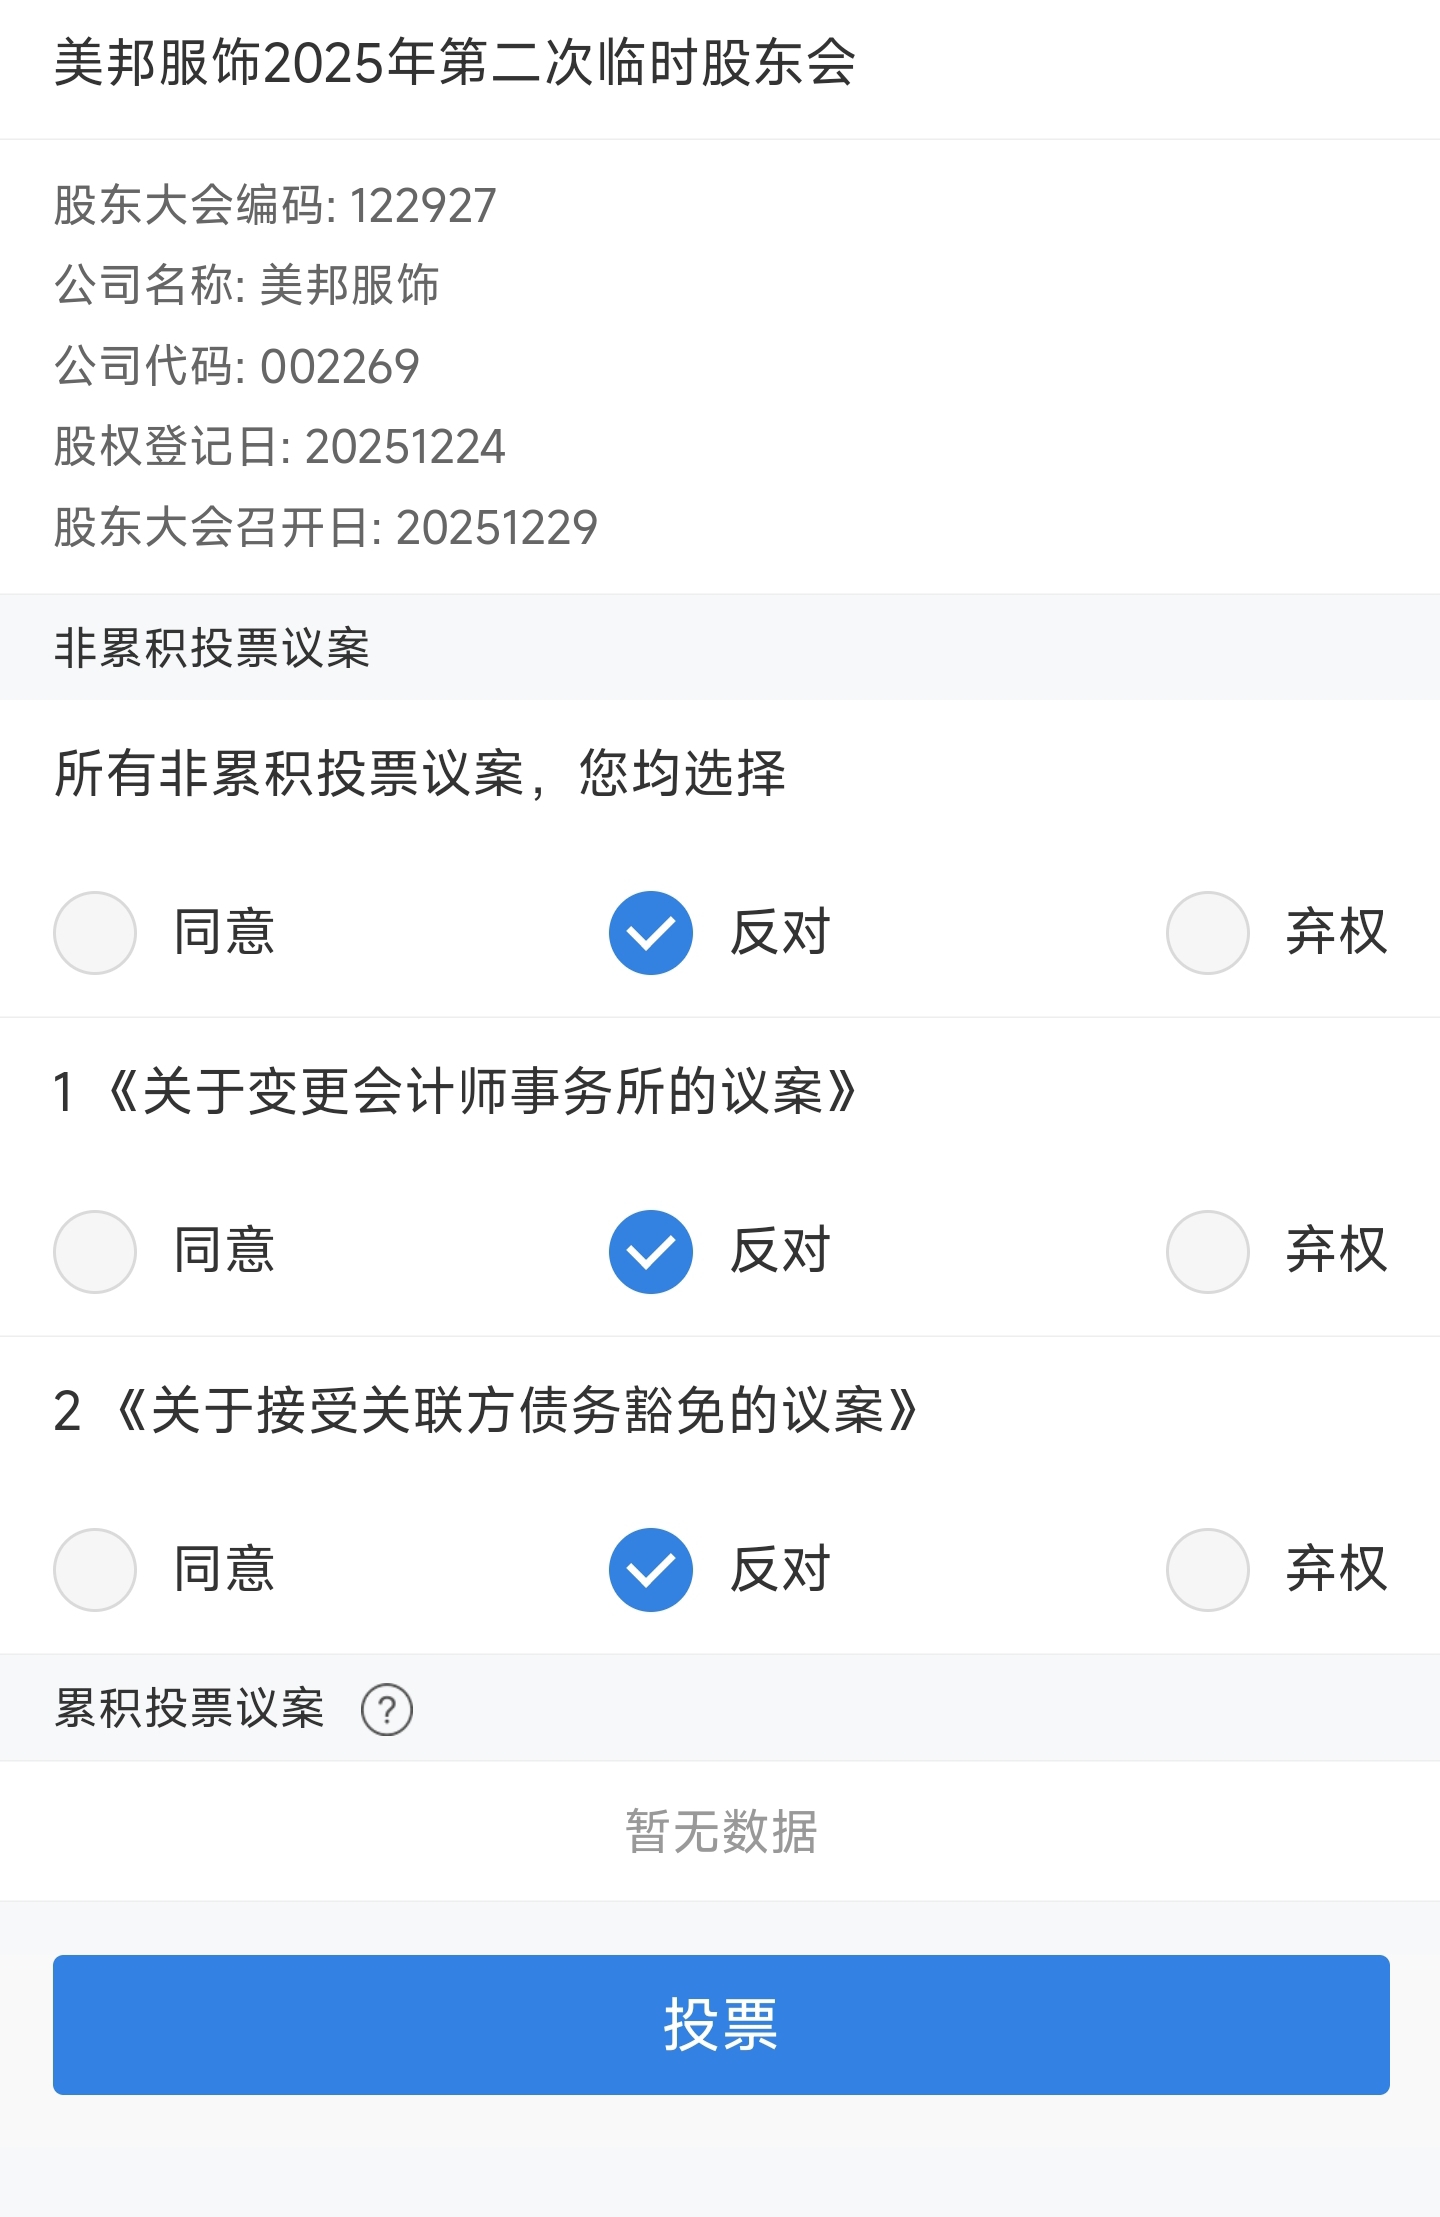
Task: Click the 非累积投票议案 section header
Action: 212,648
